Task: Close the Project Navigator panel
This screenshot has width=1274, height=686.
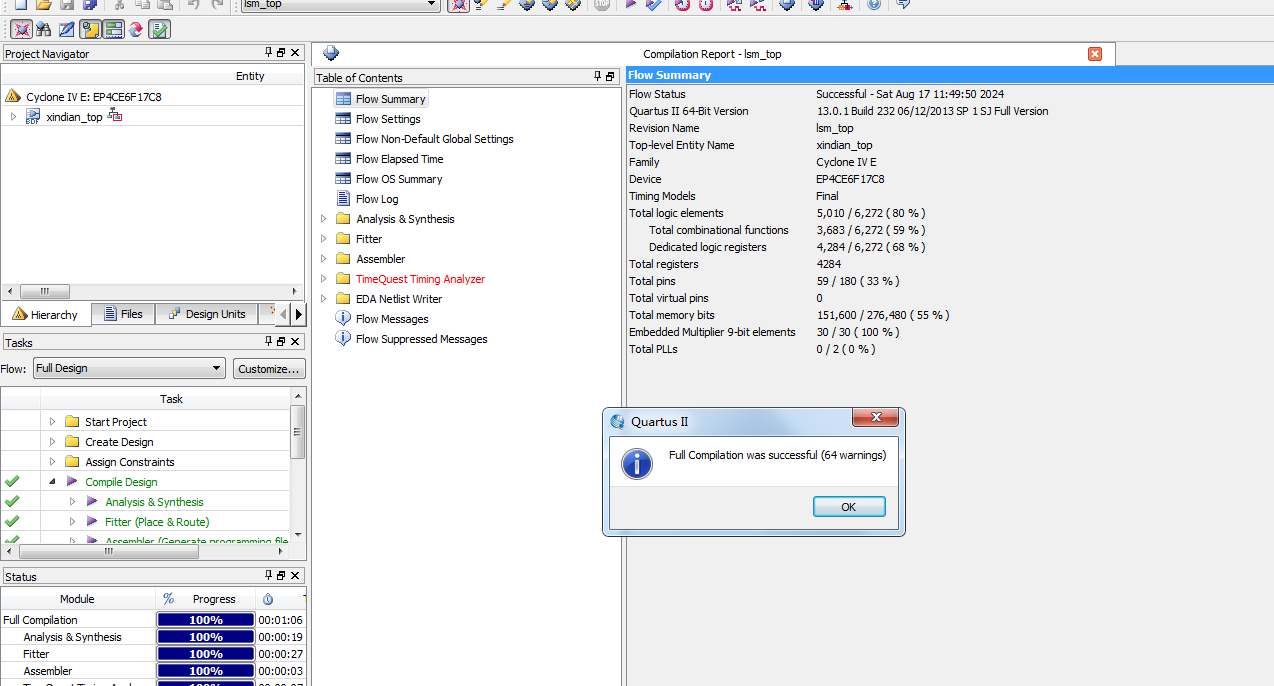Action: point(295,53)
